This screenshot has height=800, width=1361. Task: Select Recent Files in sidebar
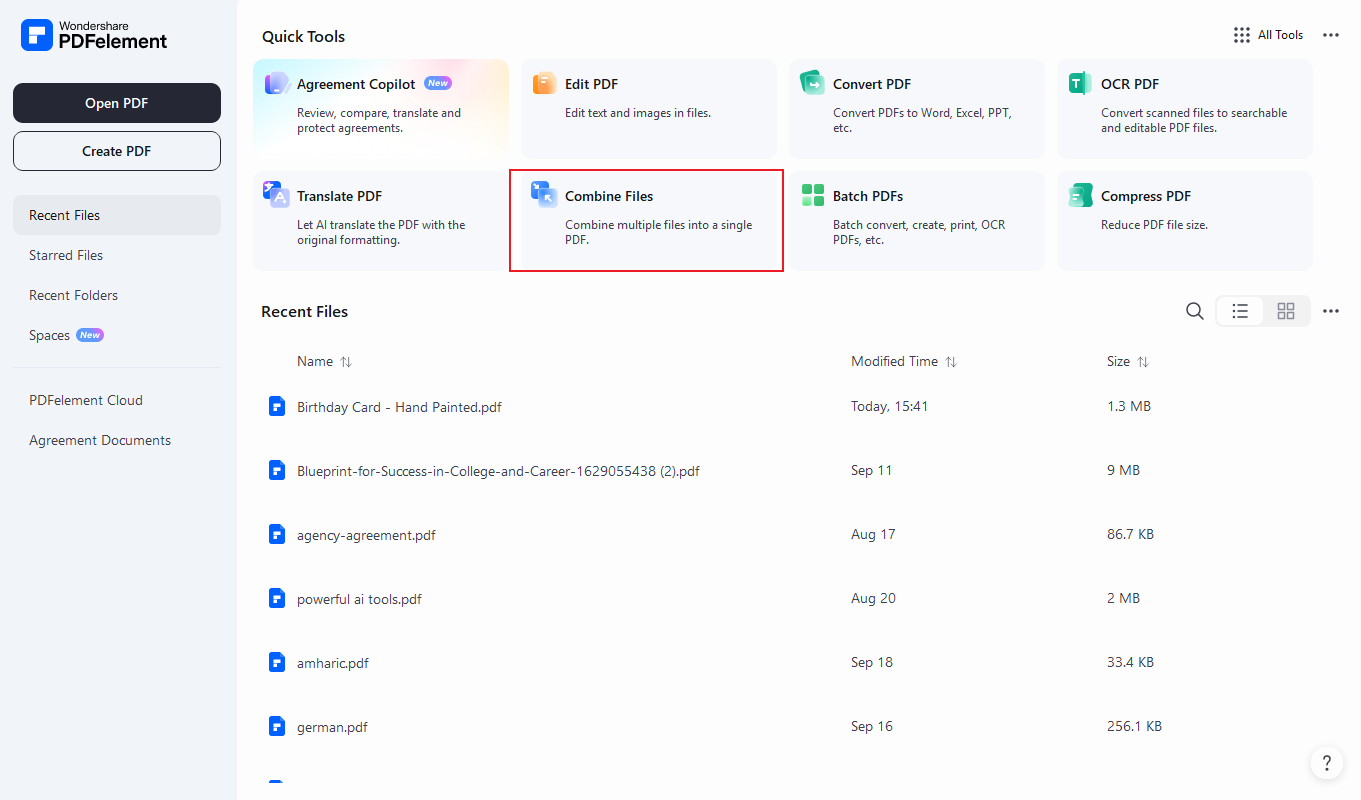pyautogui.click(x=117, y=215)
